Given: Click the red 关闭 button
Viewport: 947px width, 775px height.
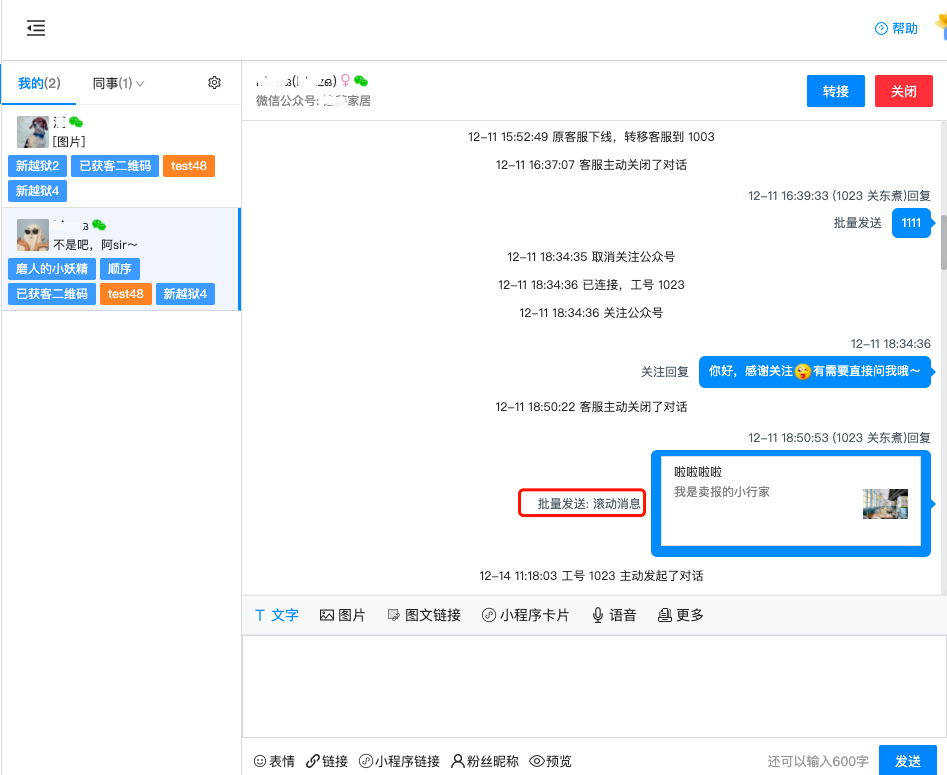Looking at the screenshot, I should coord(904,91).
